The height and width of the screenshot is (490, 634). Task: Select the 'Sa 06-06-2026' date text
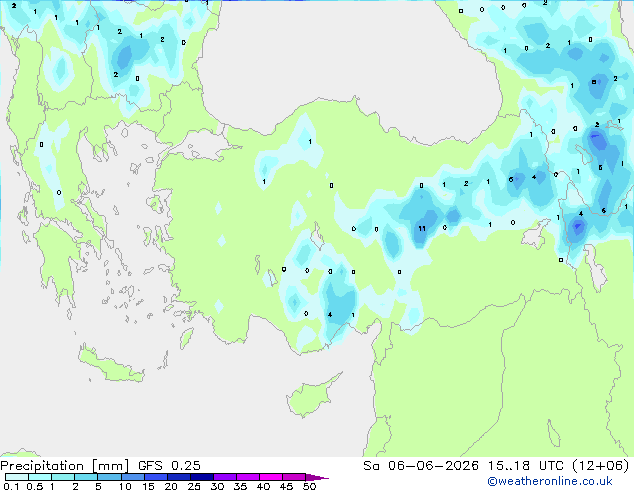point(421,466)
